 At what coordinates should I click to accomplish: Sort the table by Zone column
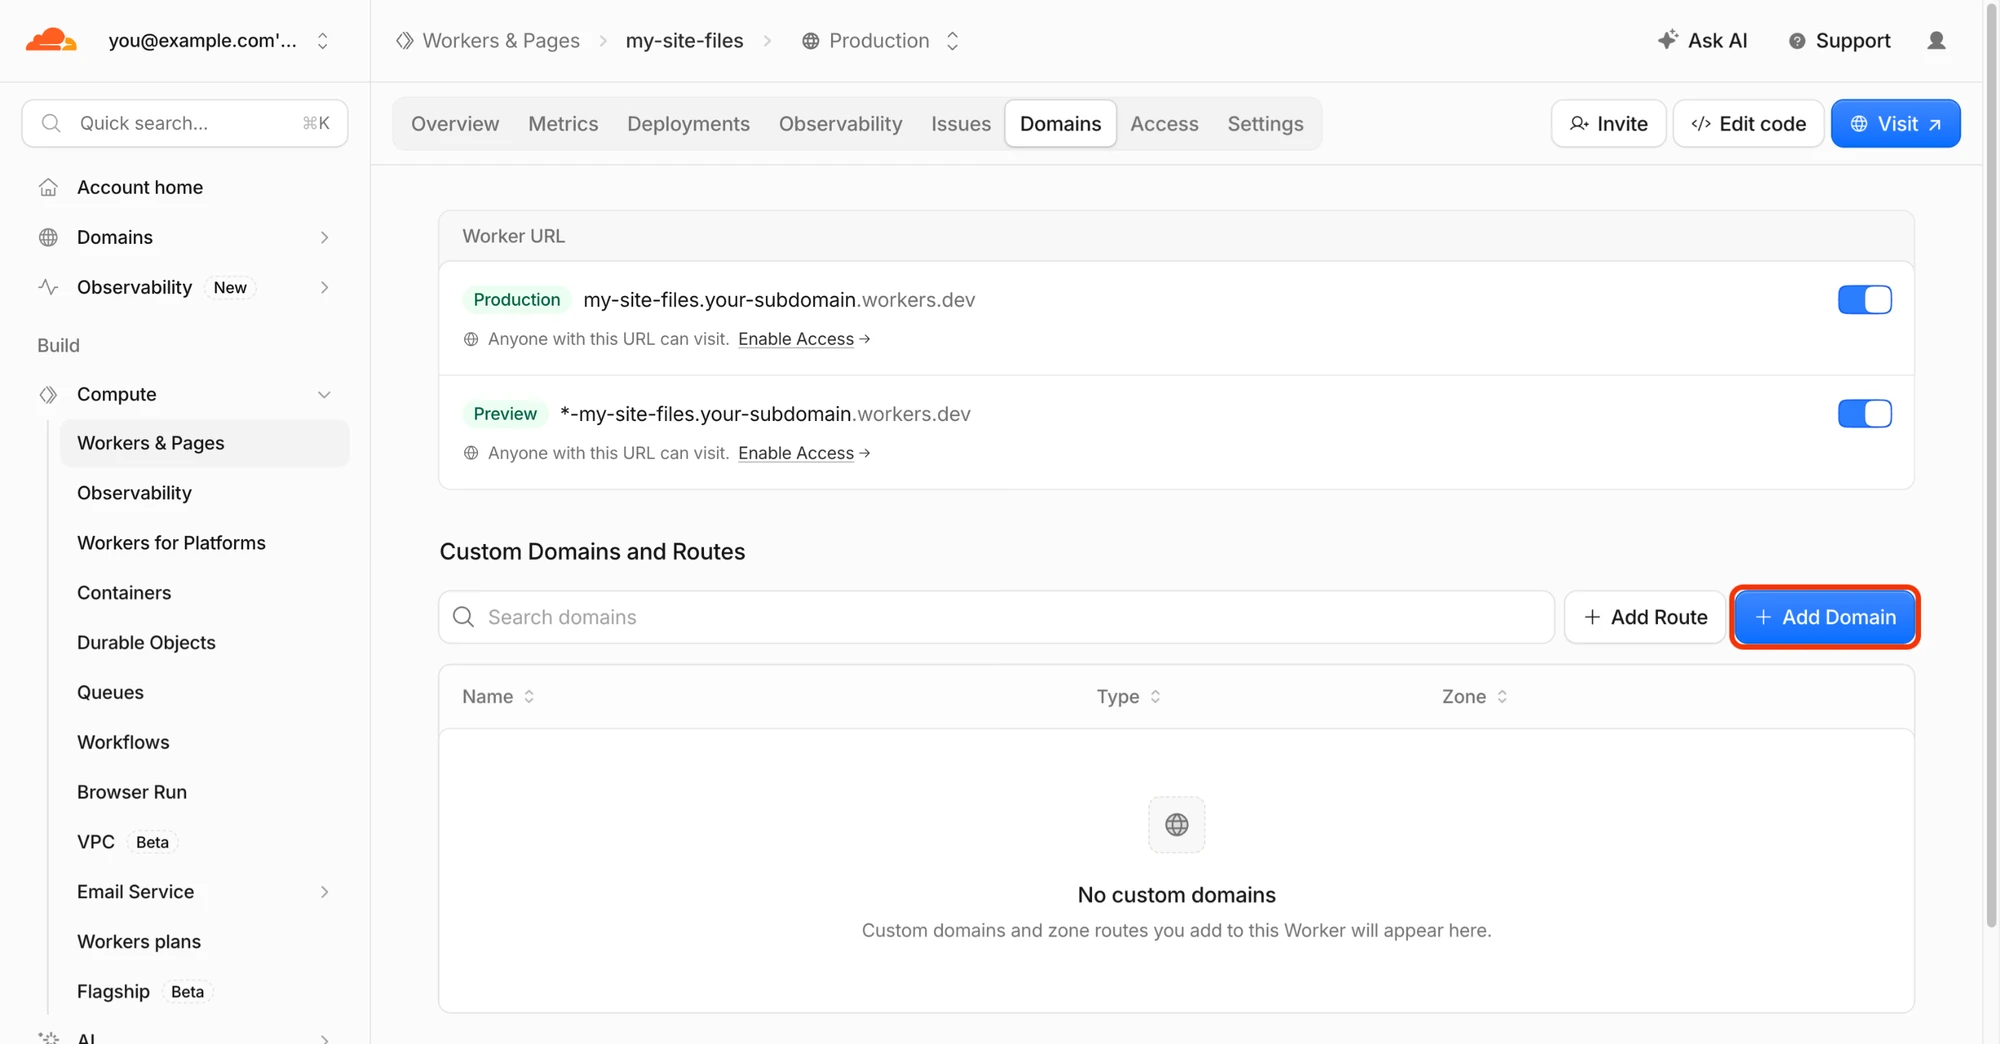(1474, 696)
